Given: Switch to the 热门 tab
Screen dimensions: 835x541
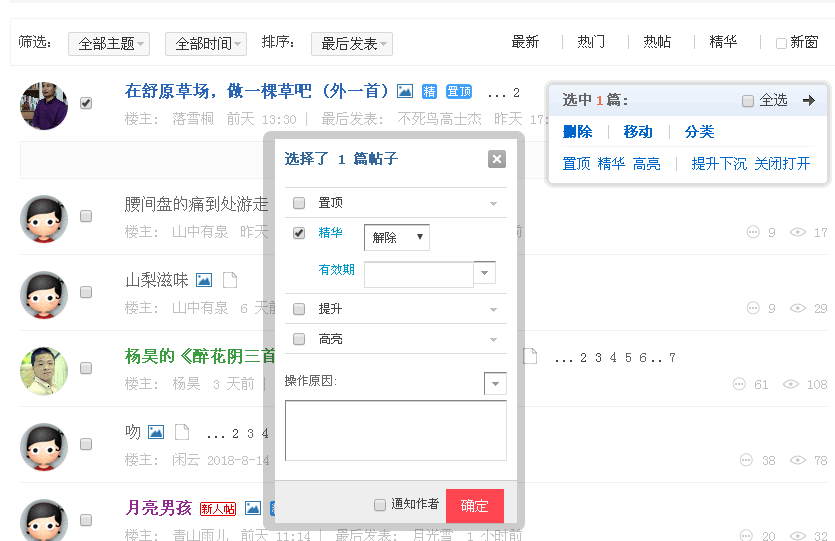Looking at the screenshot, I should (x=591, y=42).
